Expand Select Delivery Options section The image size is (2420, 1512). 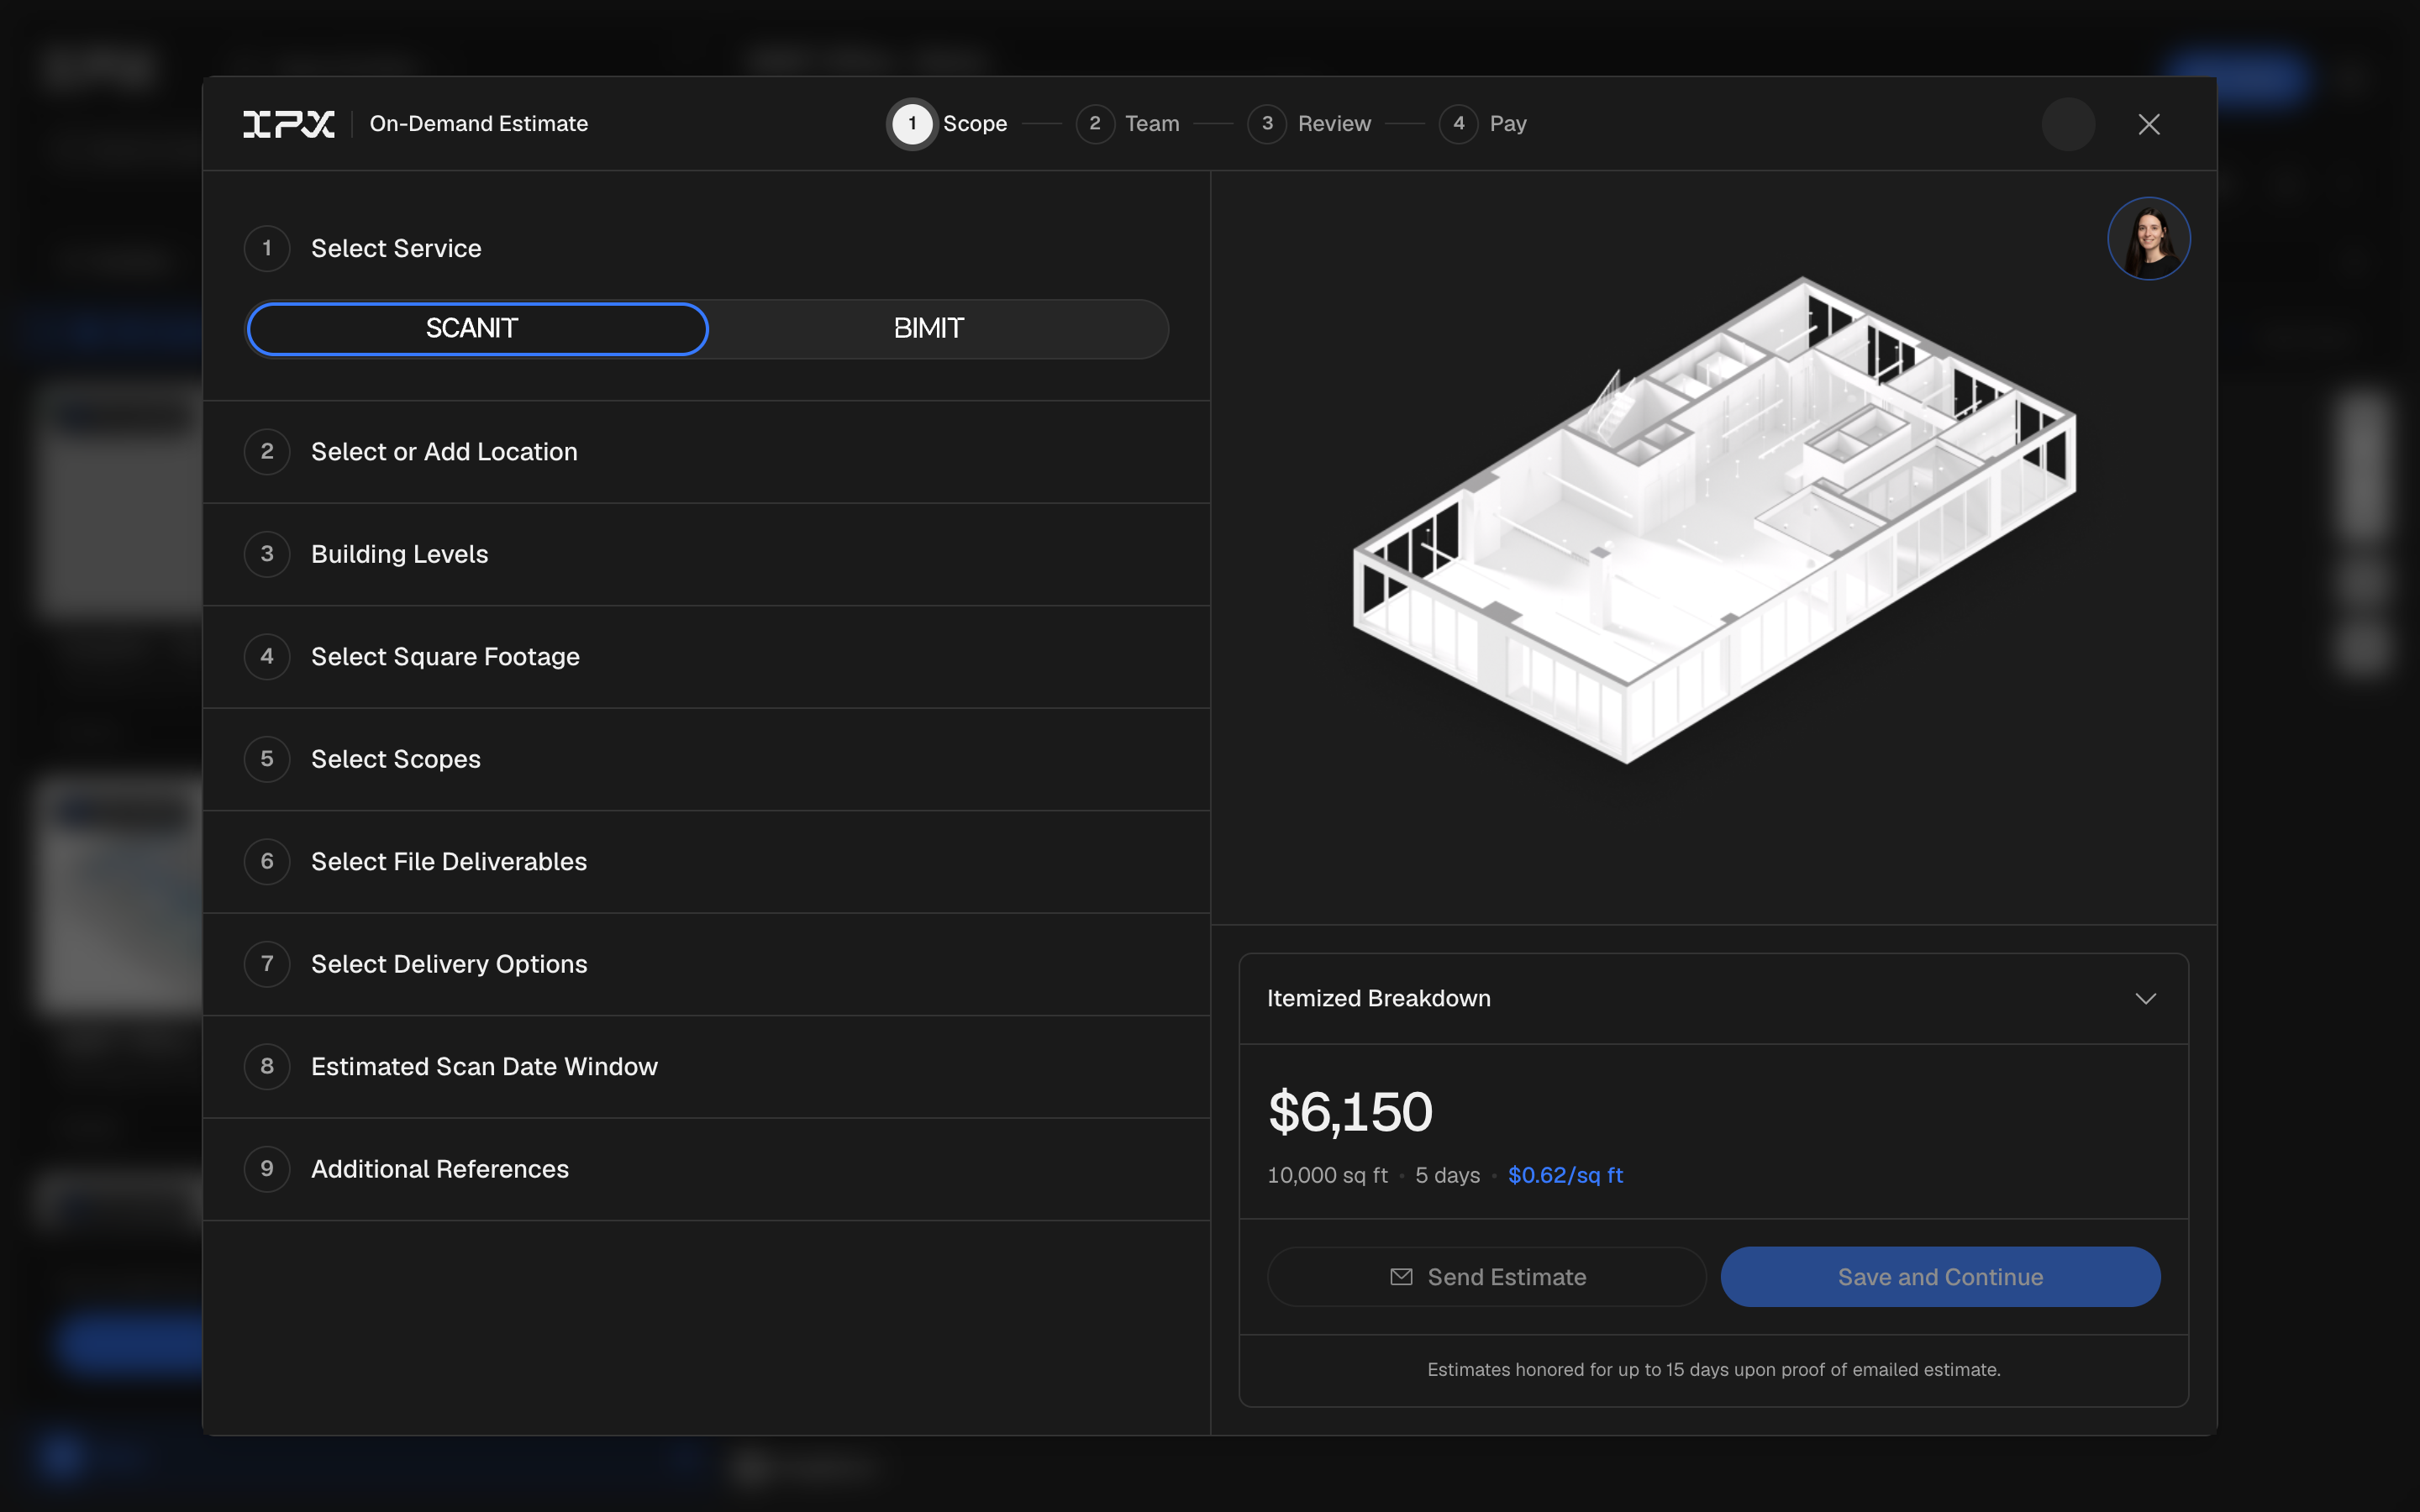click(706, 964)
